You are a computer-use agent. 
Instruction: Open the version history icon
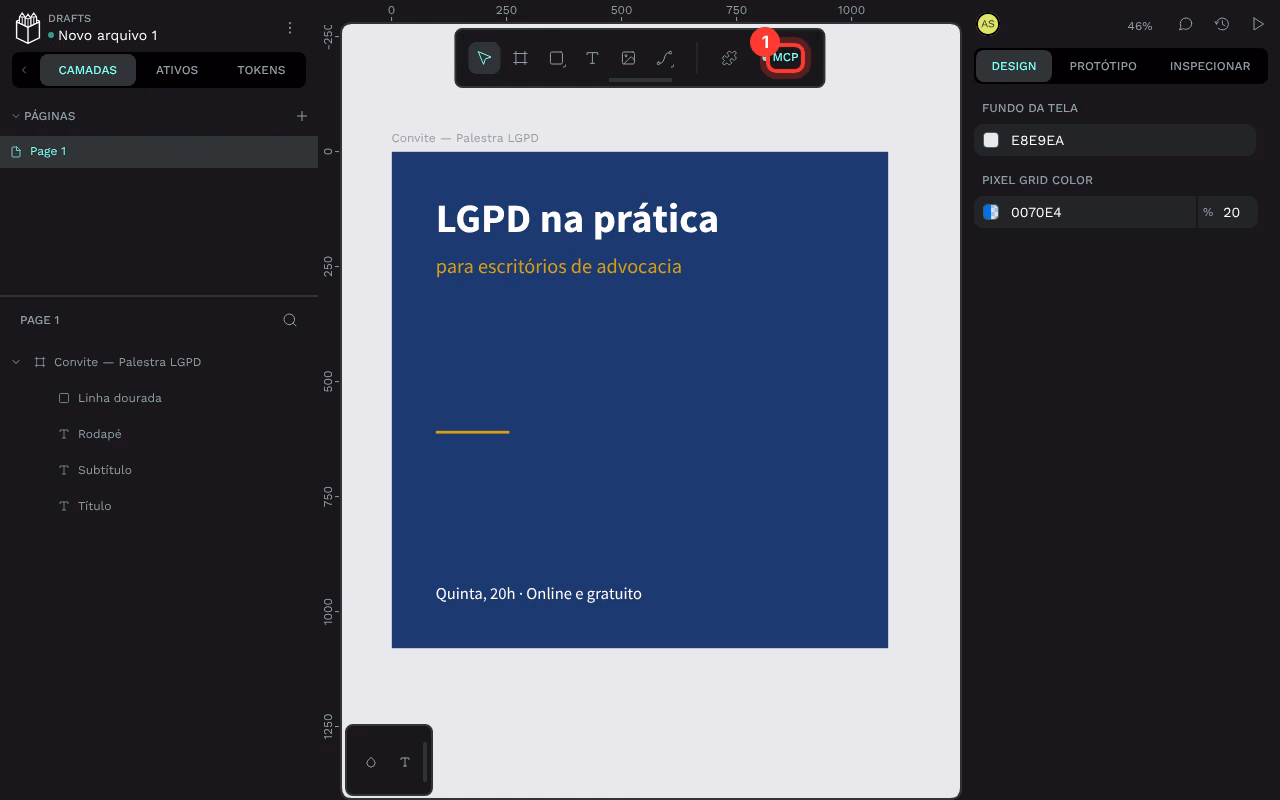(1222, 24)
